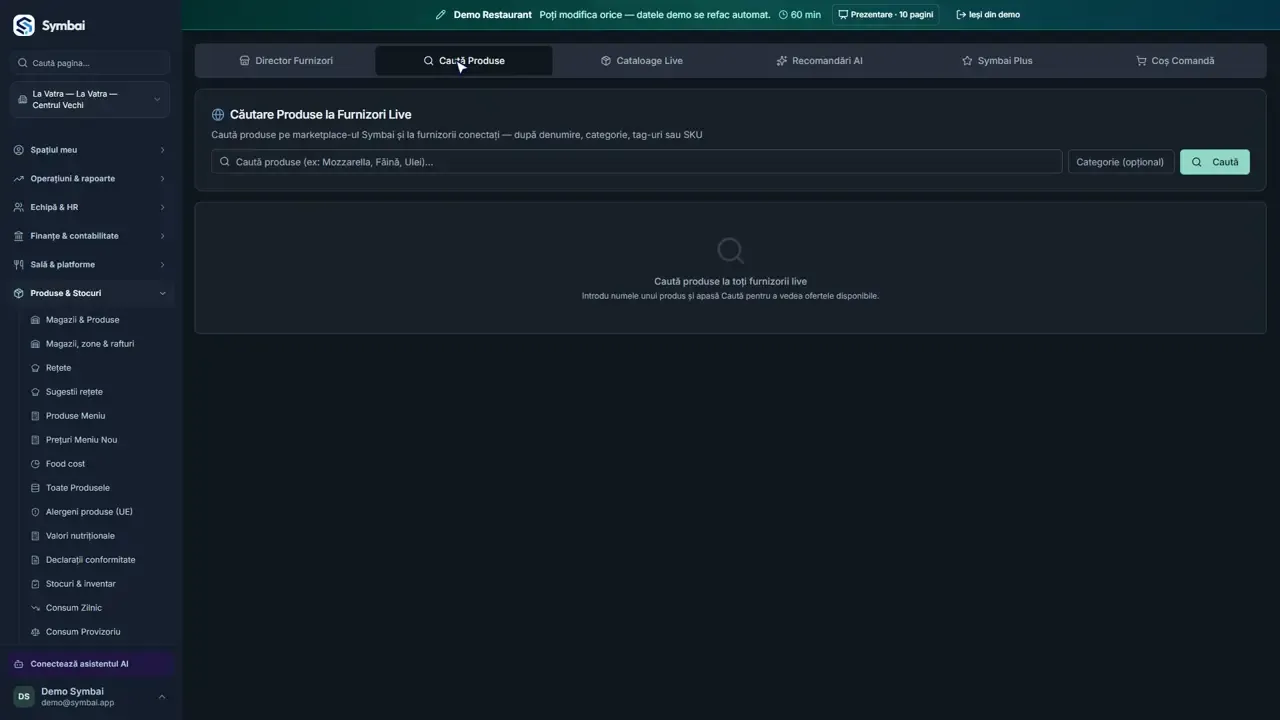The height and width of the screenshot is (720, 1280).
Task: Expand the Spațiul meu section
Action: [x=90, y=150]
